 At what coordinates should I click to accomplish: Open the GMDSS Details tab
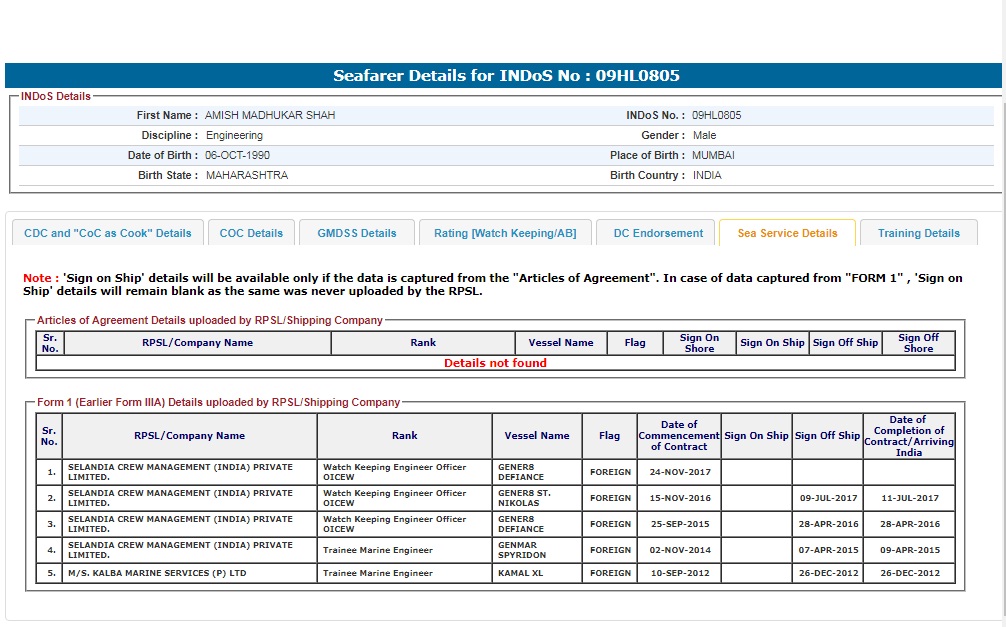coord(357,233)
